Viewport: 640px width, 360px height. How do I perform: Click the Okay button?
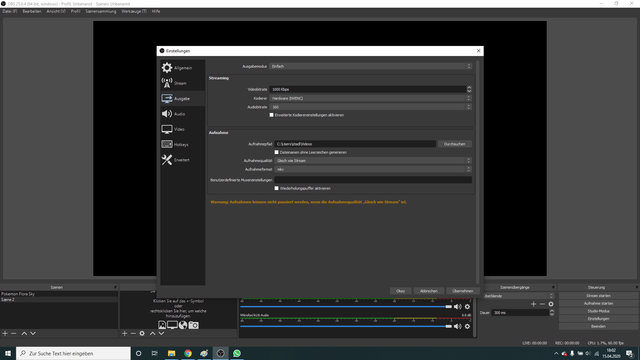coord(400,291)
